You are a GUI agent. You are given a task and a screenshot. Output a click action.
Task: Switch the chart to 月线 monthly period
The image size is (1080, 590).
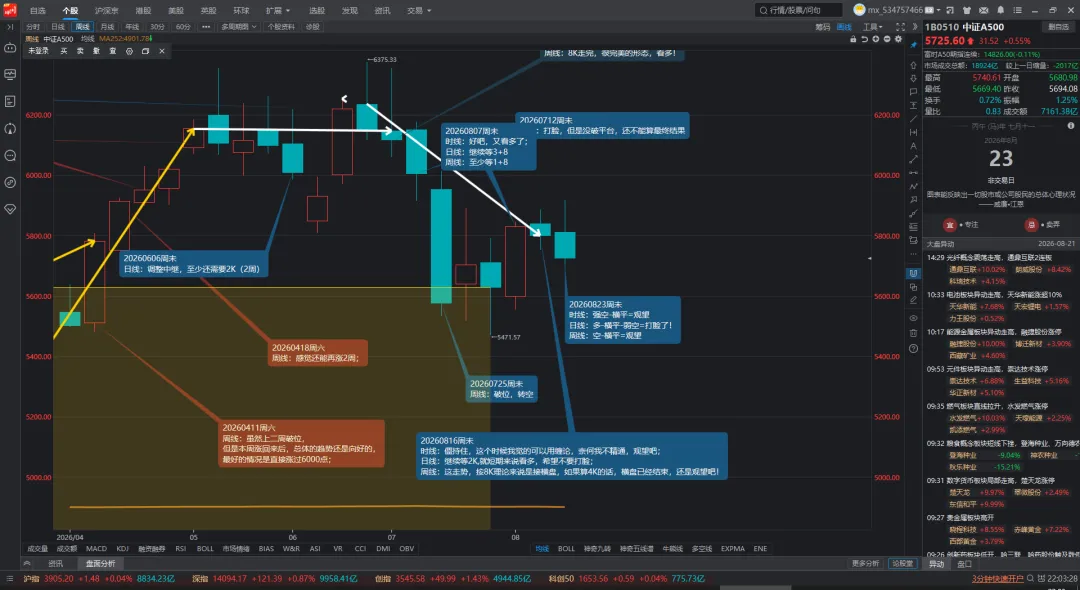(107, 27)
